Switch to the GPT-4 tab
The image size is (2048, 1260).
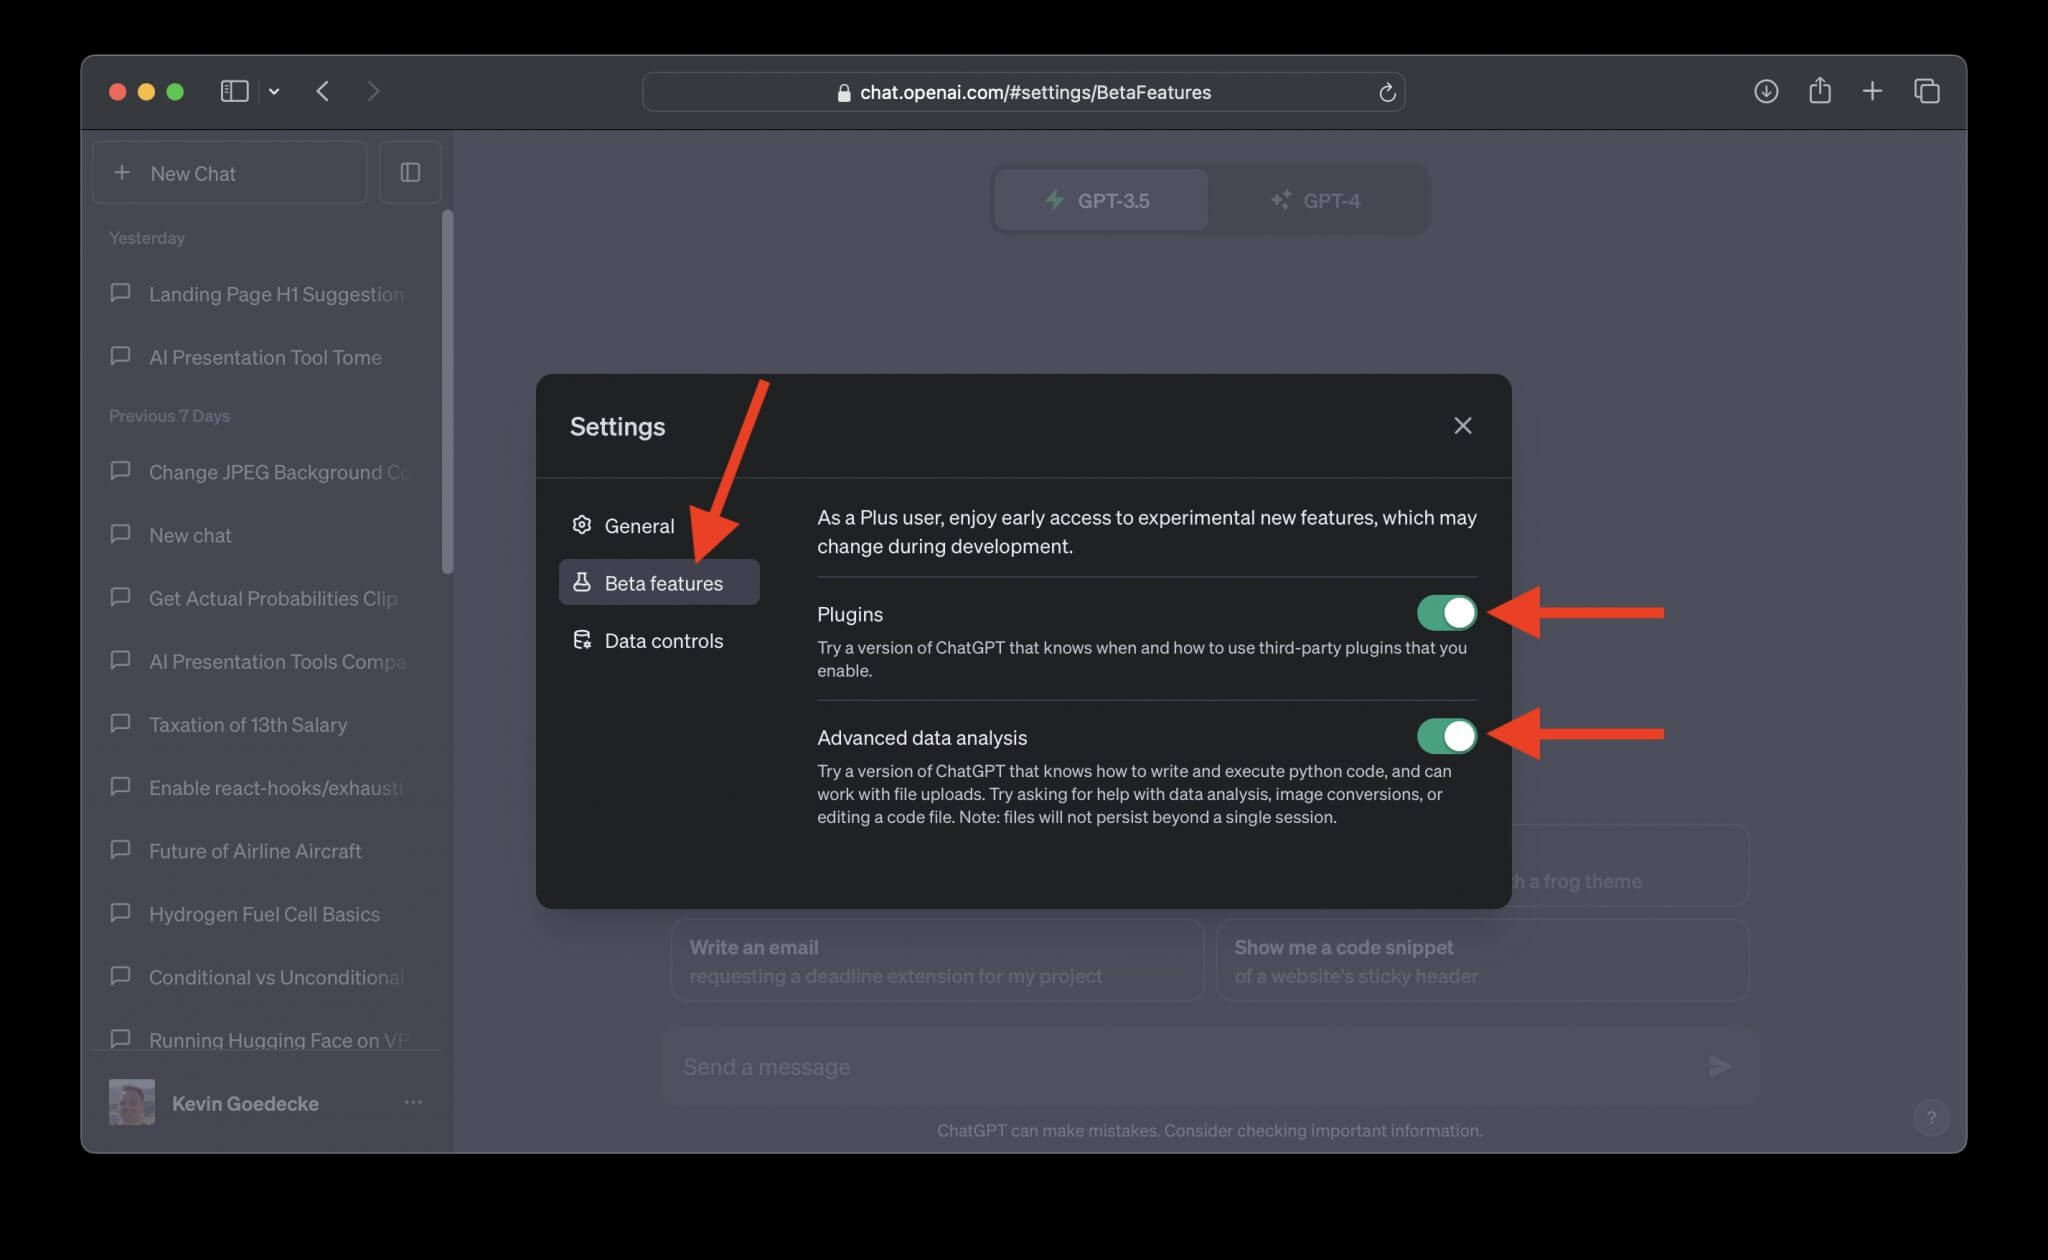click(x=1318, y=200)
